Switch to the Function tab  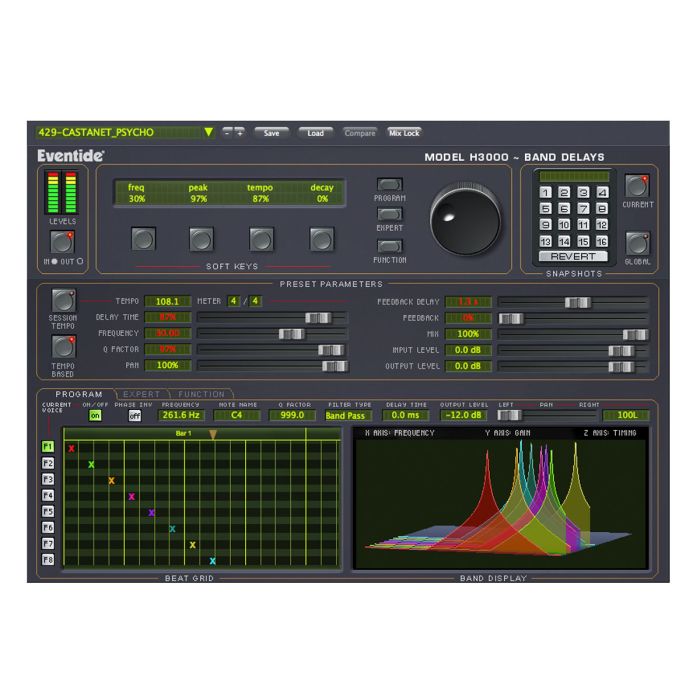[x=202, y=395]
